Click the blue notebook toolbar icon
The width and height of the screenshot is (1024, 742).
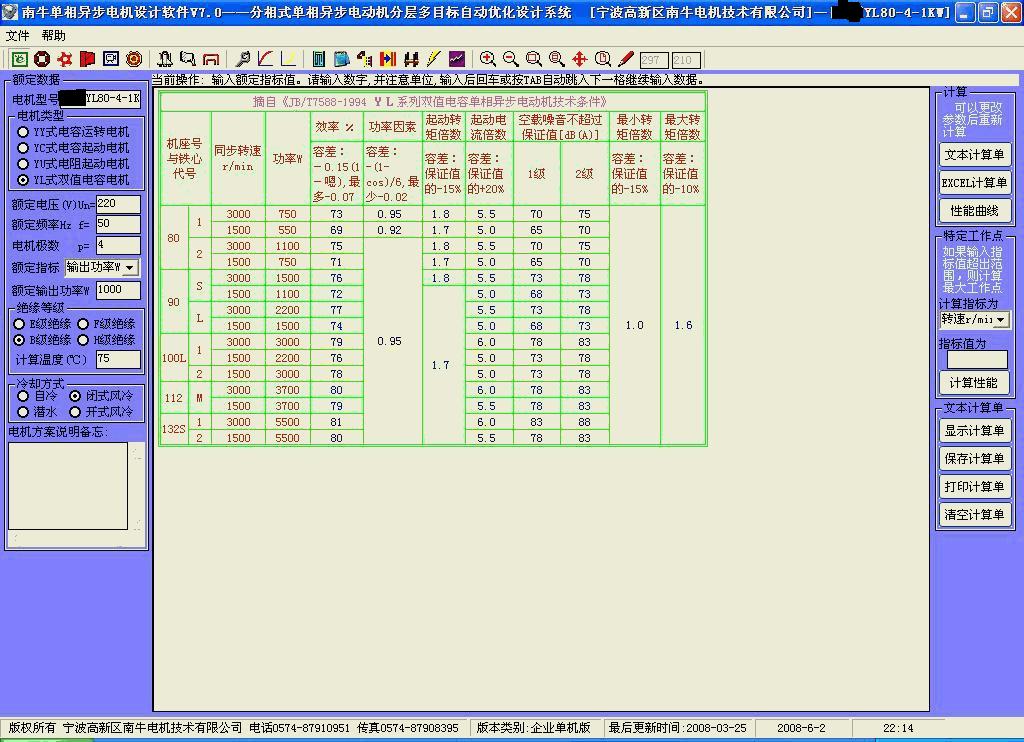[342, 59]
